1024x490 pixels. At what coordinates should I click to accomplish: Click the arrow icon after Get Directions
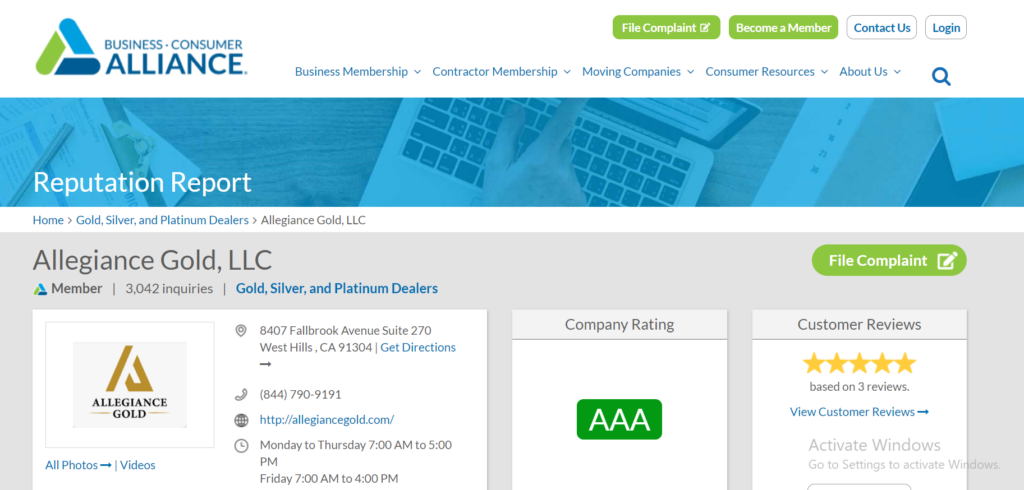point(265,365)
